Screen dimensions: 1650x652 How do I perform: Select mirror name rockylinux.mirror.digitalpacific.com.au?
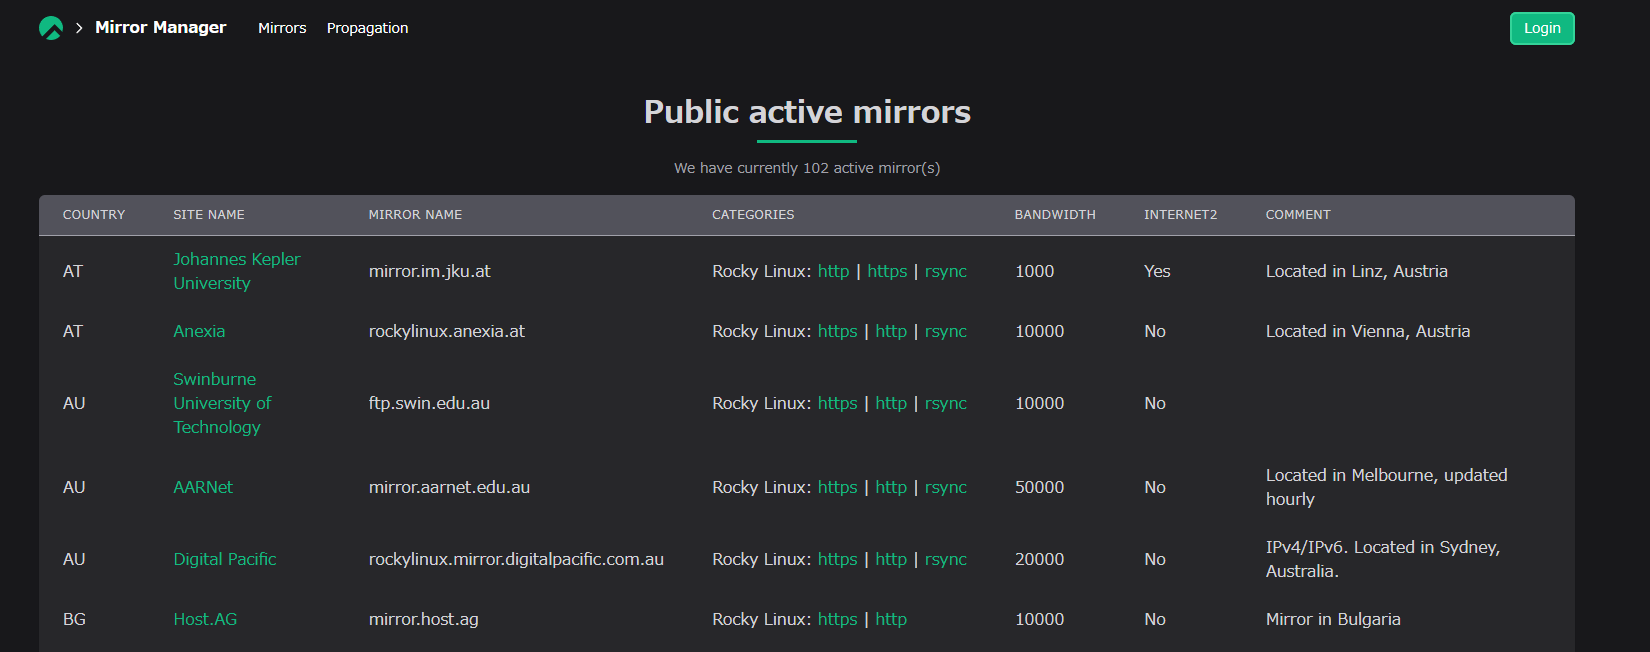coord(516,559)
